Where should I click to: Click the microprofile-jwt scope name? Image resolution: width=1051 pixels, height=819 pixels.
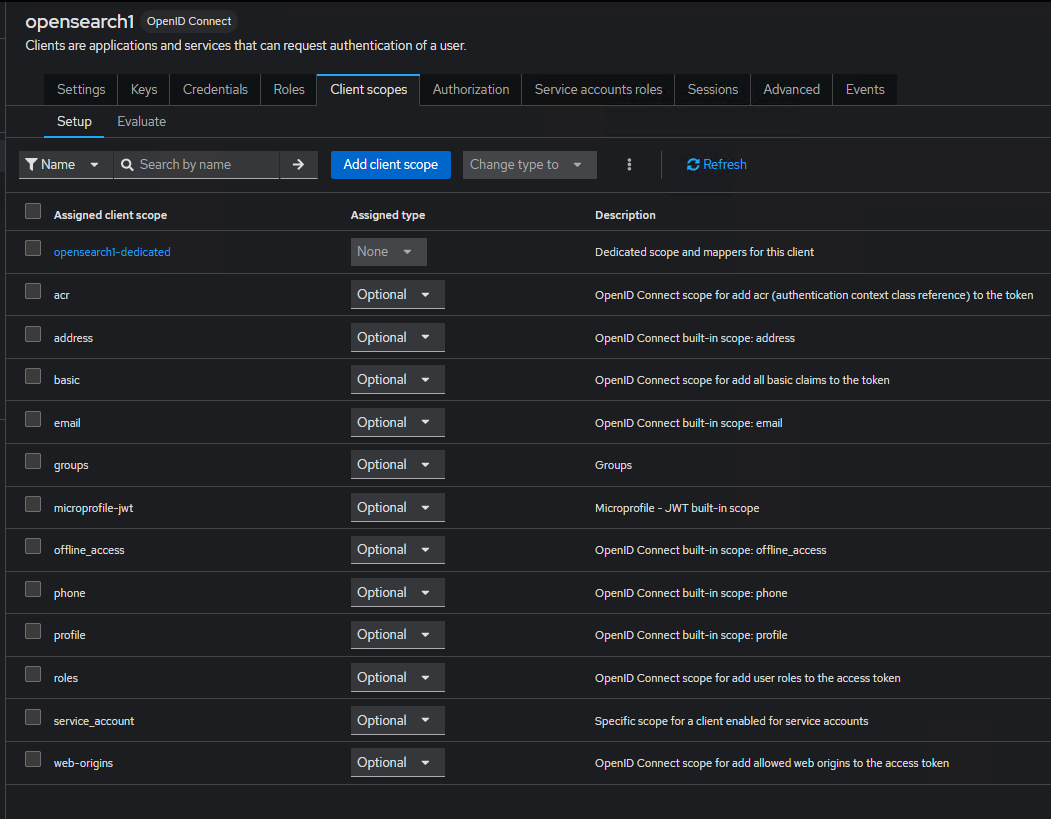pyautogui.click(x=93, y=508)
